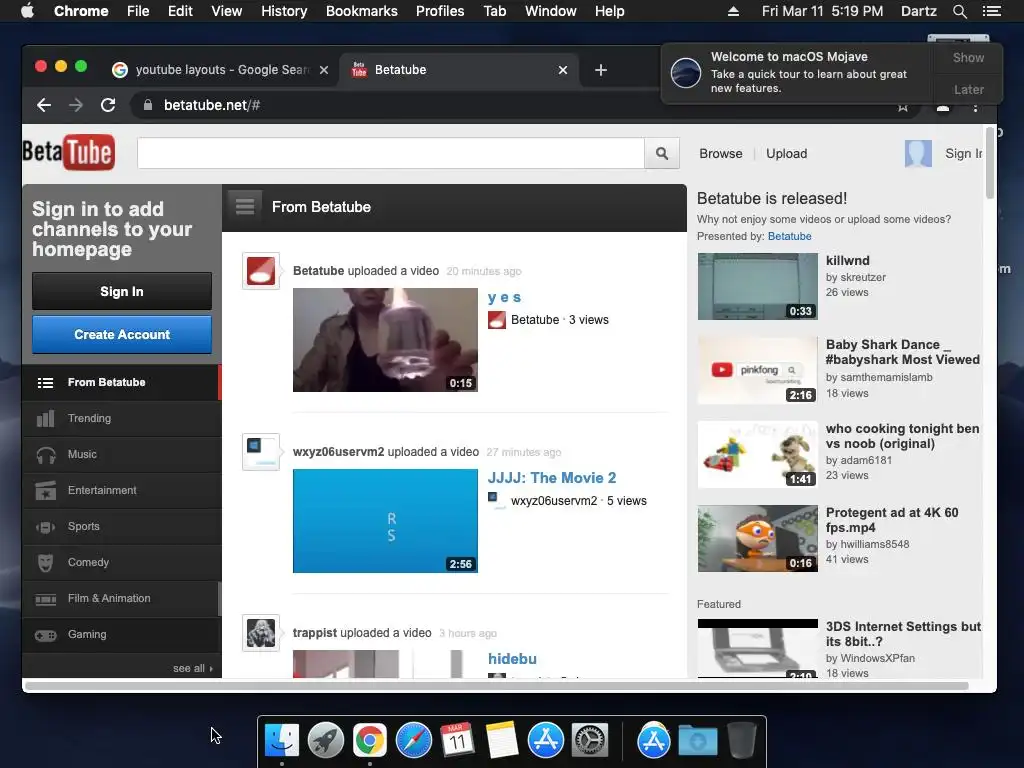Open the Baby Shark Dance video thumbnail

758,371
